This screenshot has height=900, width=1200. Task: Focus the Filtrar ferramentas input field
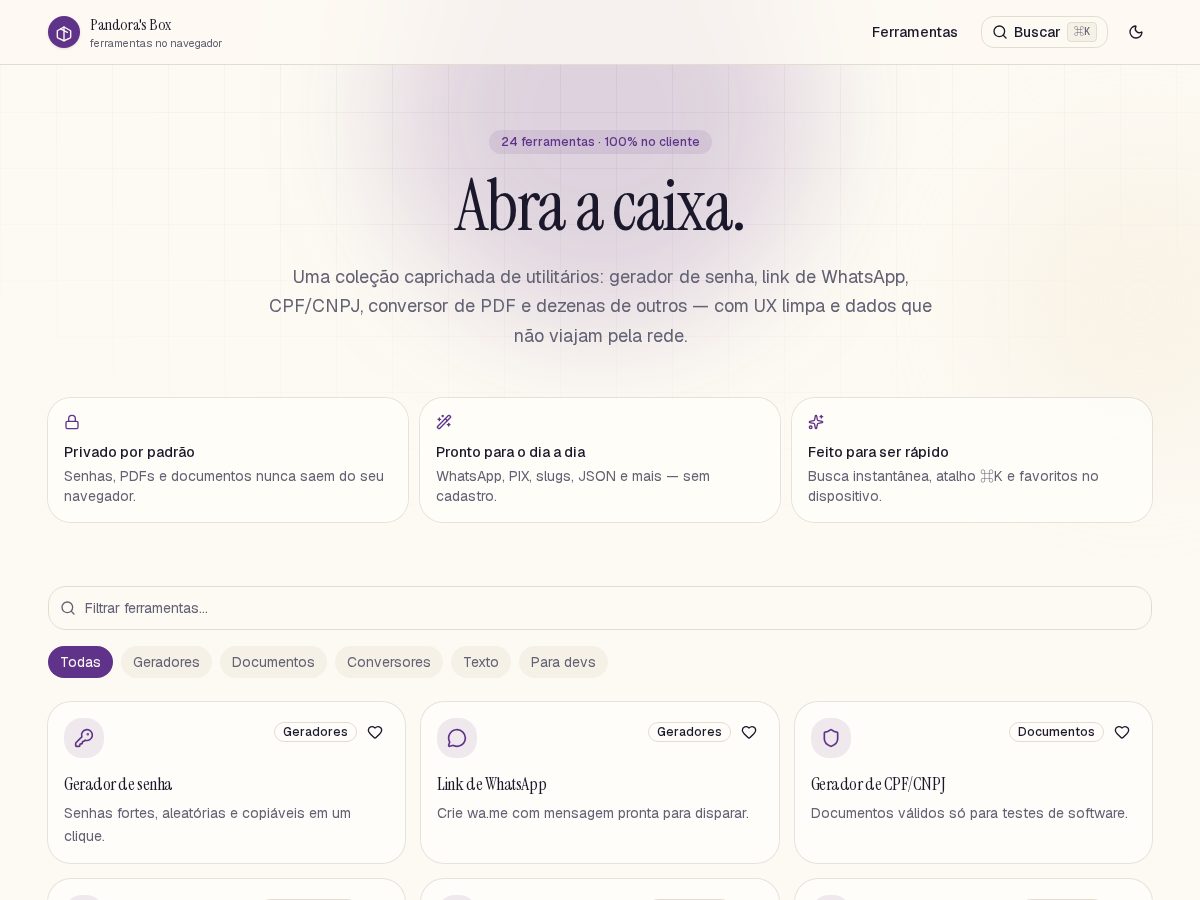[600, 608]
